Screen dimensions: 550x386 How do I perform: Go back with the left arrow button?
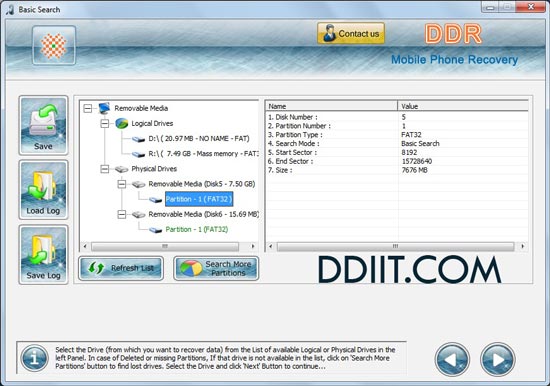[x=452, y=359]
